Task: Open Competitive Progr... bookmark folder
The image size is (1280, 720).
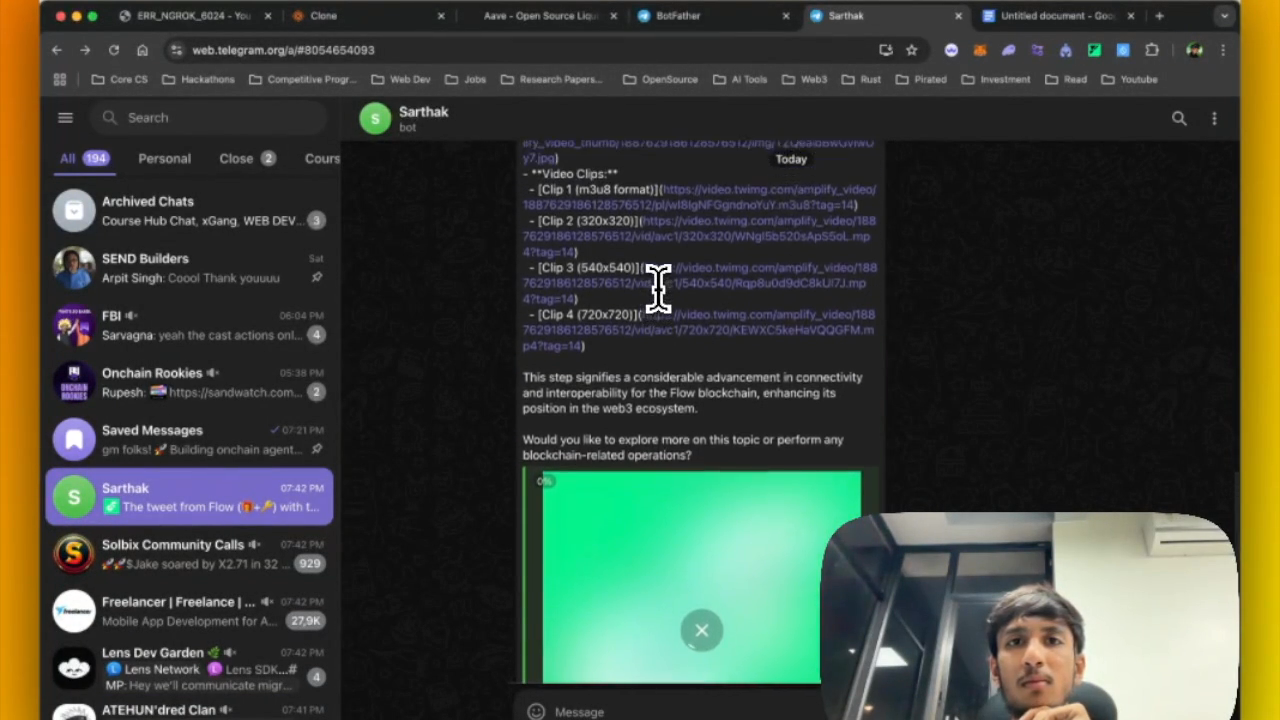Action: point(301,80)
